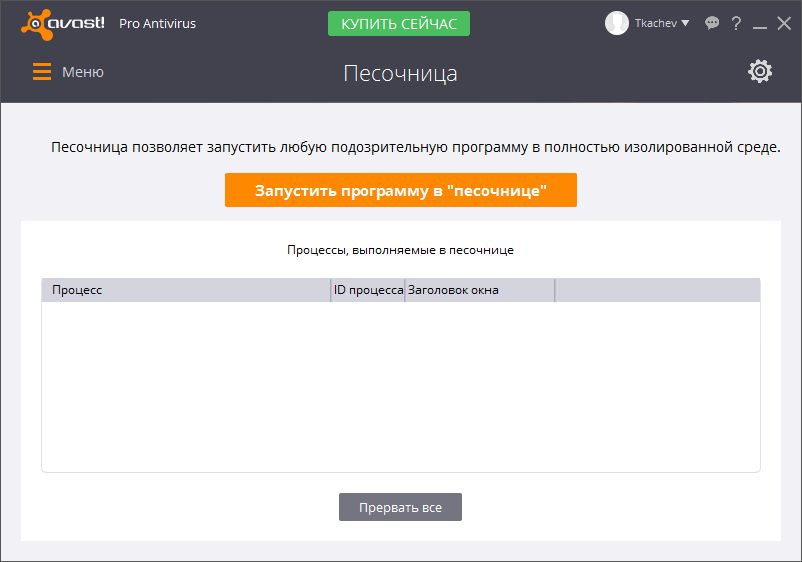
Task: Click the Pro Antivirus product label
Action: coord(158,24)
